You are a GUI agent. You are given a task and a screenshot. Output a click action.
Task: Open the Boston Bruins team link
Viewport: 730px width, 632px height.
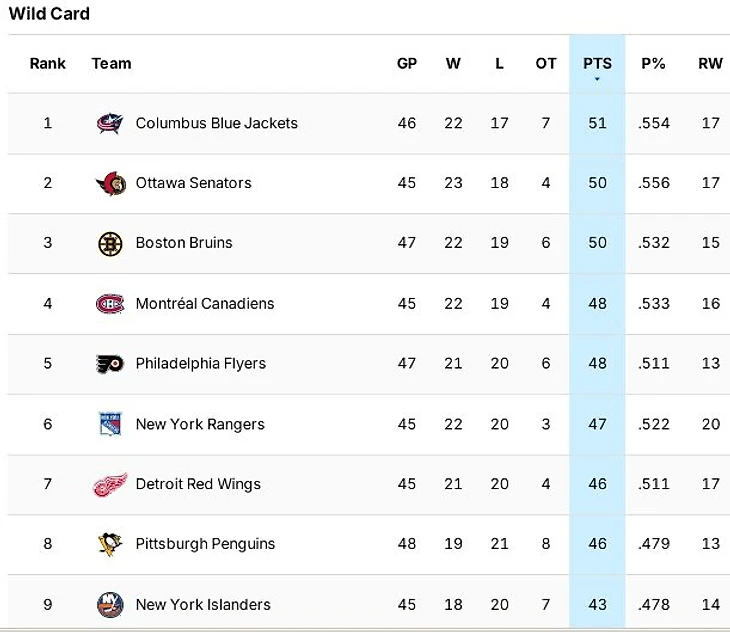184,243
